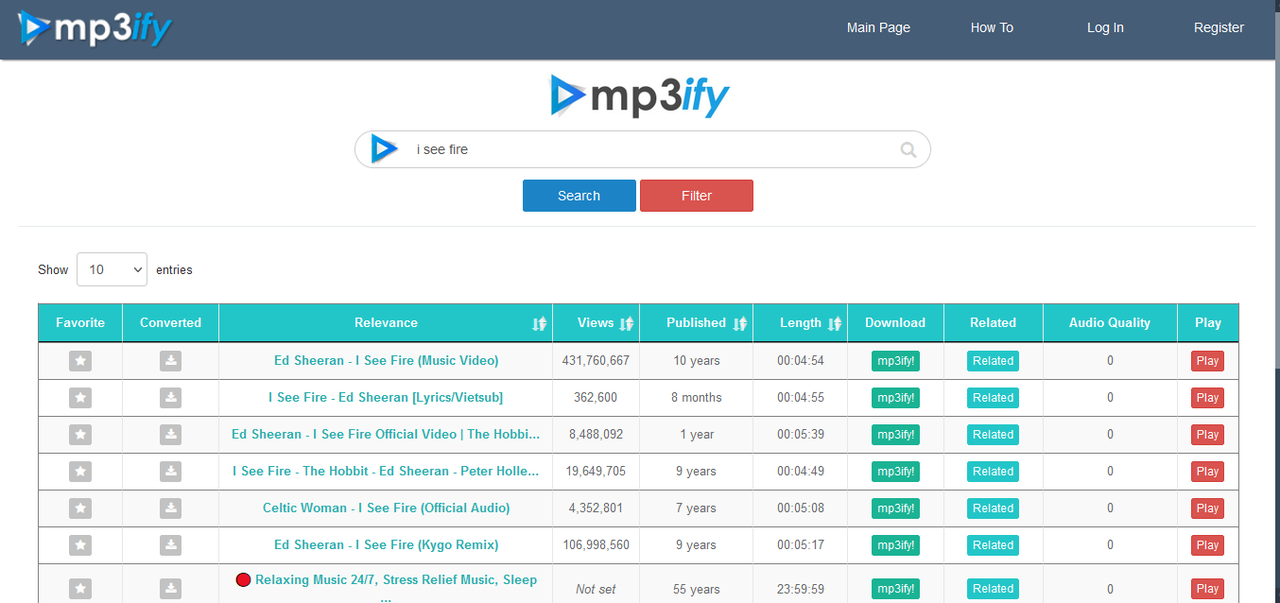The image size is (1280, 603).
Task: Show Related for Celtic Woman row
Action: point(993,508)
